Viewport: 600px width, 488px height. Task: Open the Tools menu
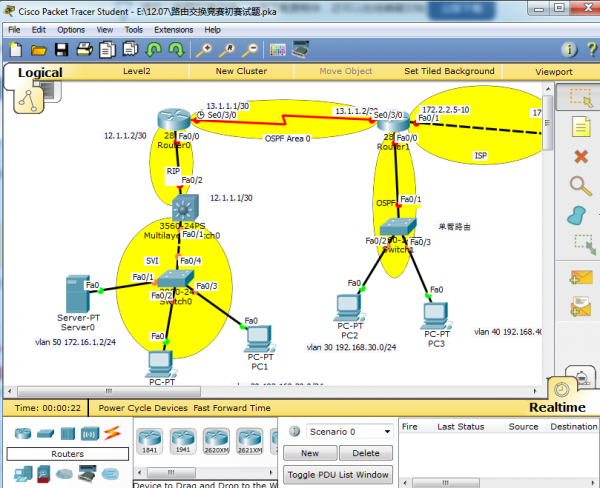(133, 30)
